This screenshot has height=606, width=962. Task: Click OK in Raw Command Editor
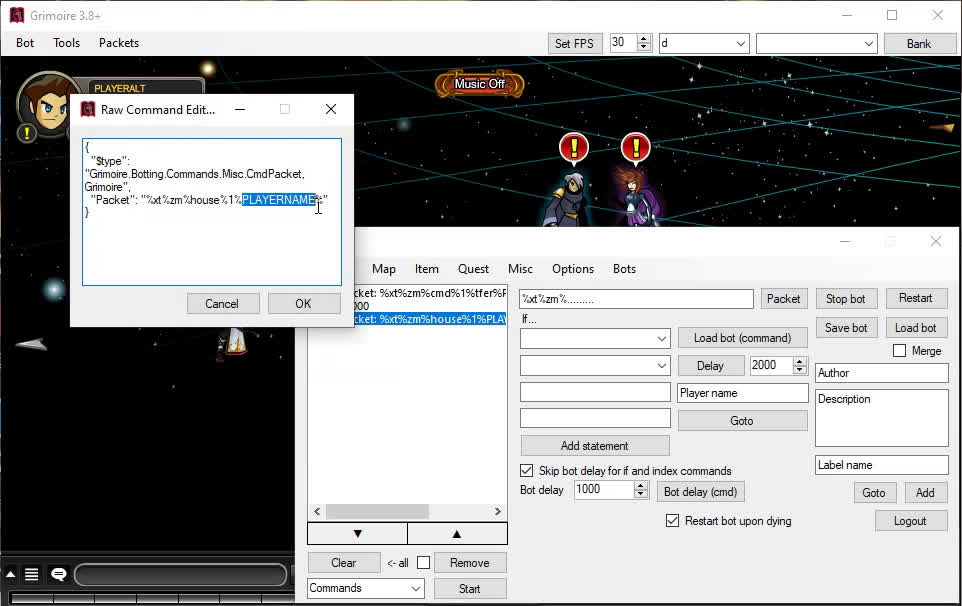(304, 304)
